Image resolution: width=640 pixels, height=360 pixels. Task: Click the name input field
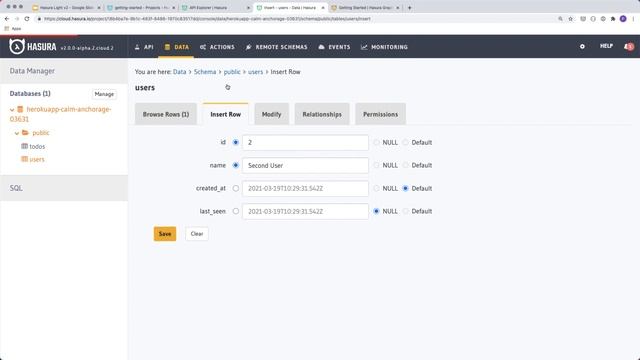coord(305,165)
